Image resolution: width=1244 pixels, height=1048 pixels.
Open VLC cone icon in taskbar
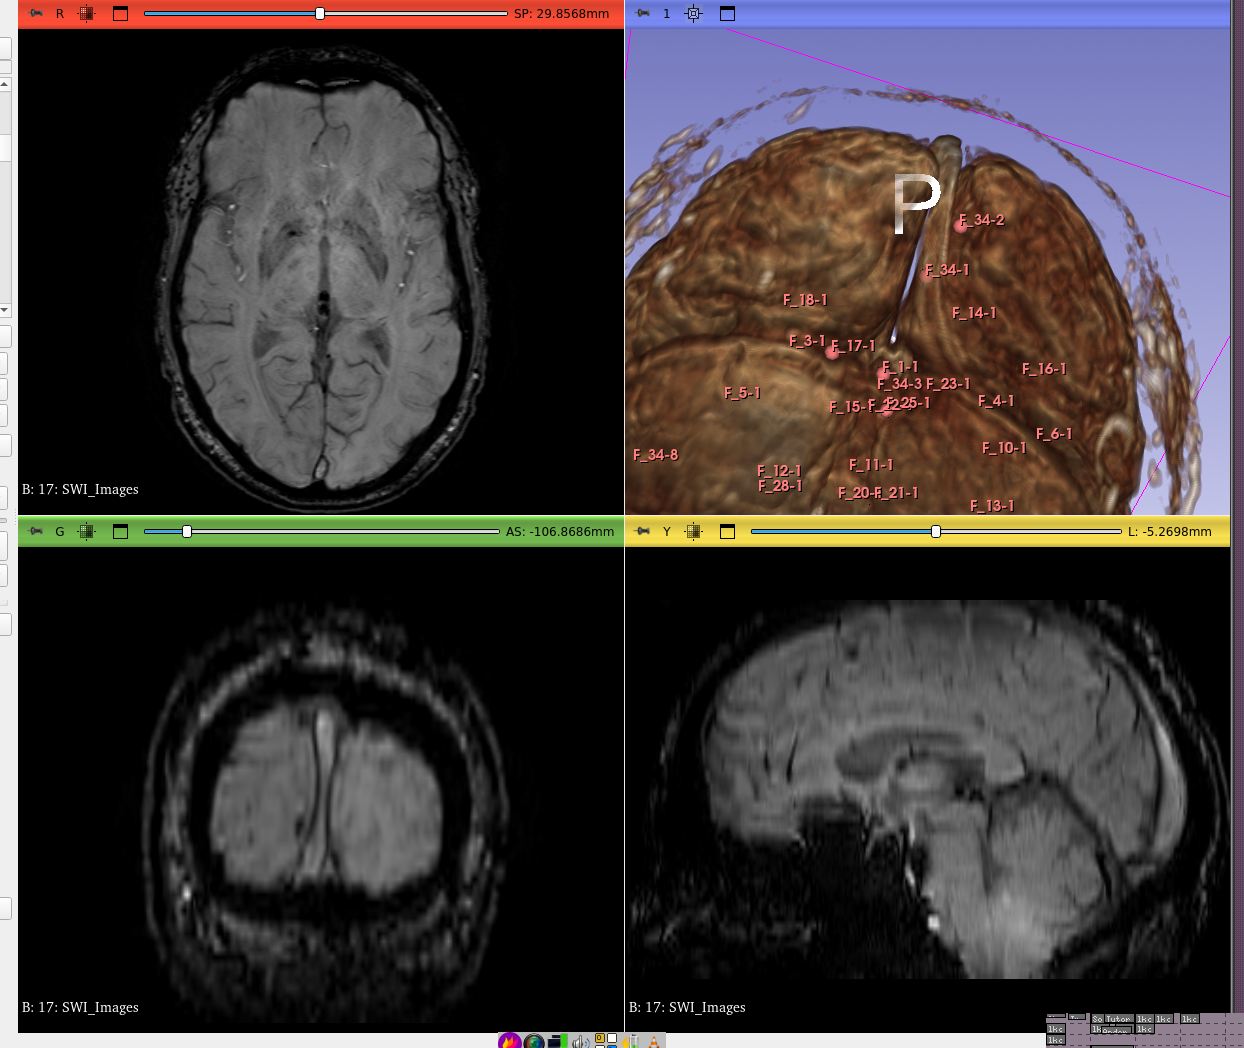[x=654, y=1041]
